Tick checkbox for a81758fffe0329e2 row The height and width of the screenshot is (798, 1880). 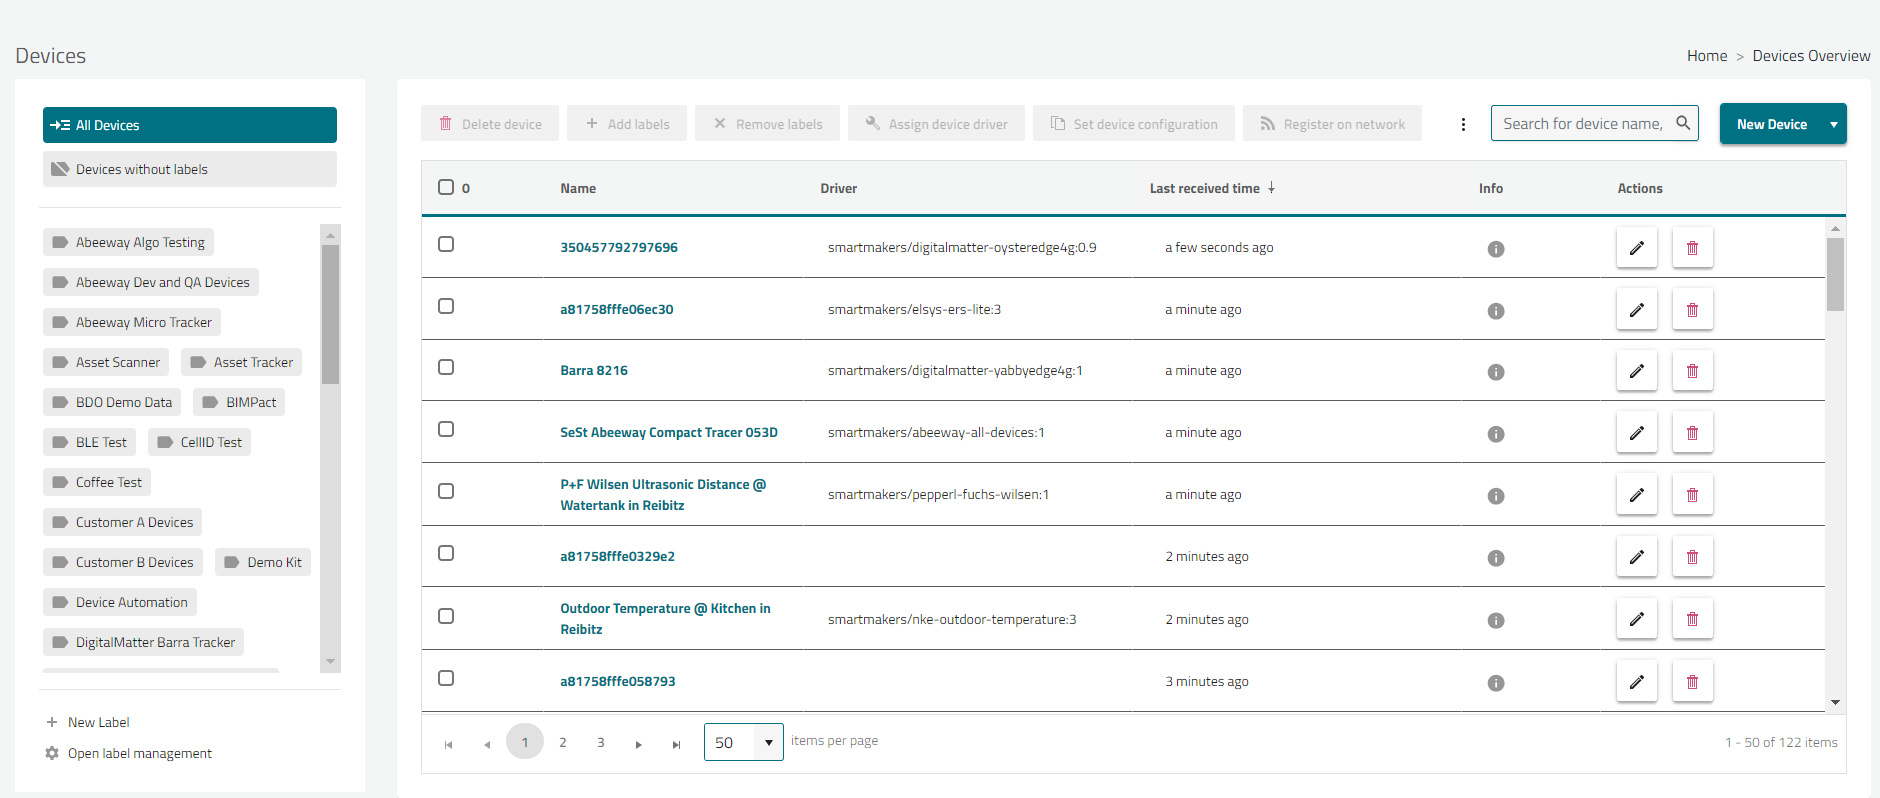click(x=446, y=553)
